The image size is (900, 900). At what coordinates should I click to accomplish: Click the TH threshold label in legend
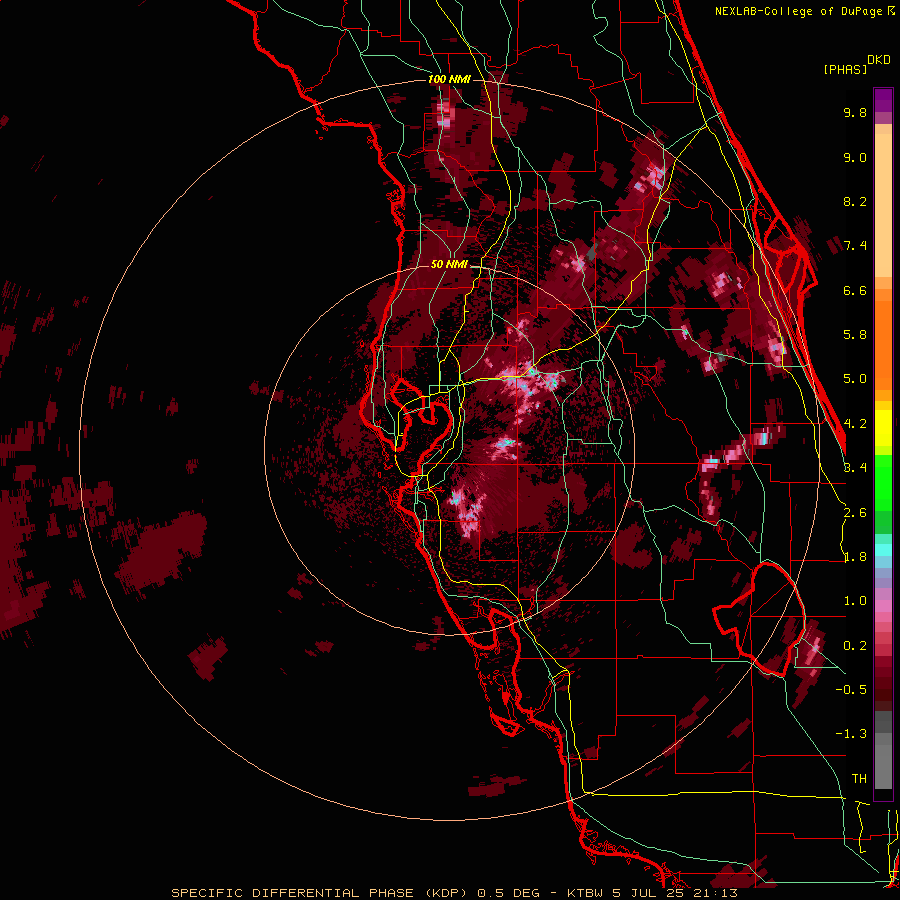click(859, 779)
